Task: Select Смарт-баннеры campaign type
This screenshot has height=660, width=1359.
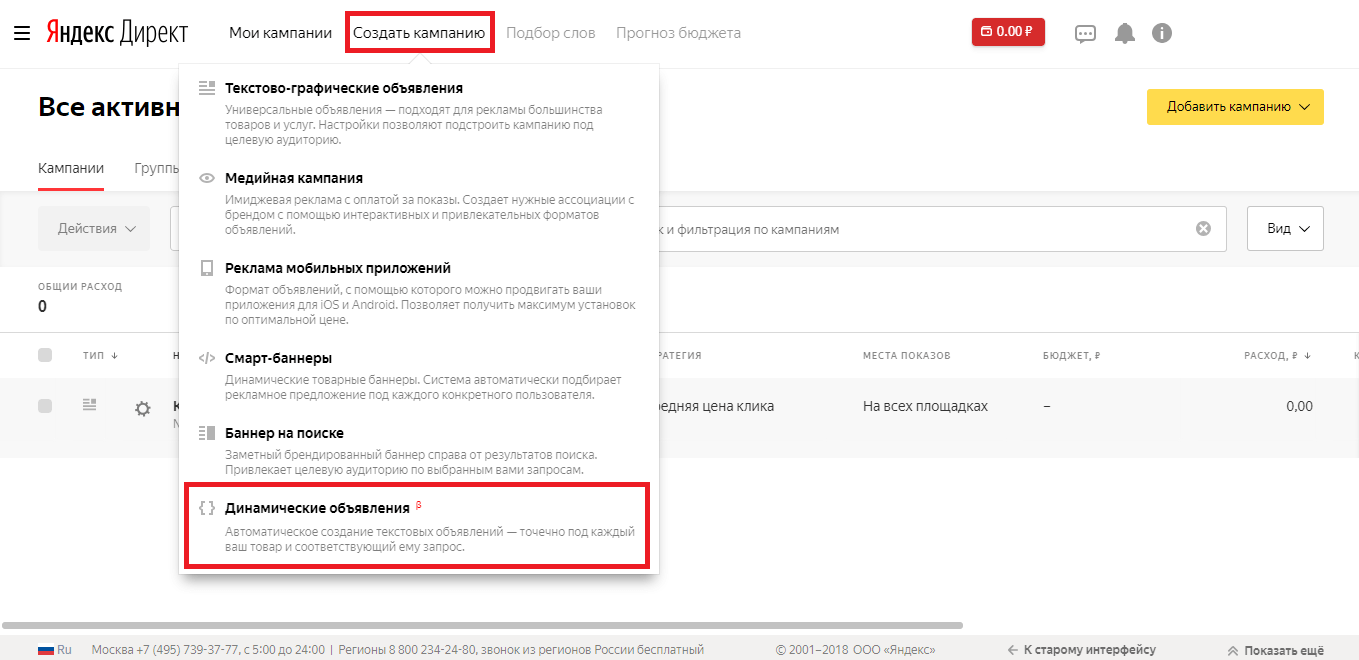Action: click(278, 358)
